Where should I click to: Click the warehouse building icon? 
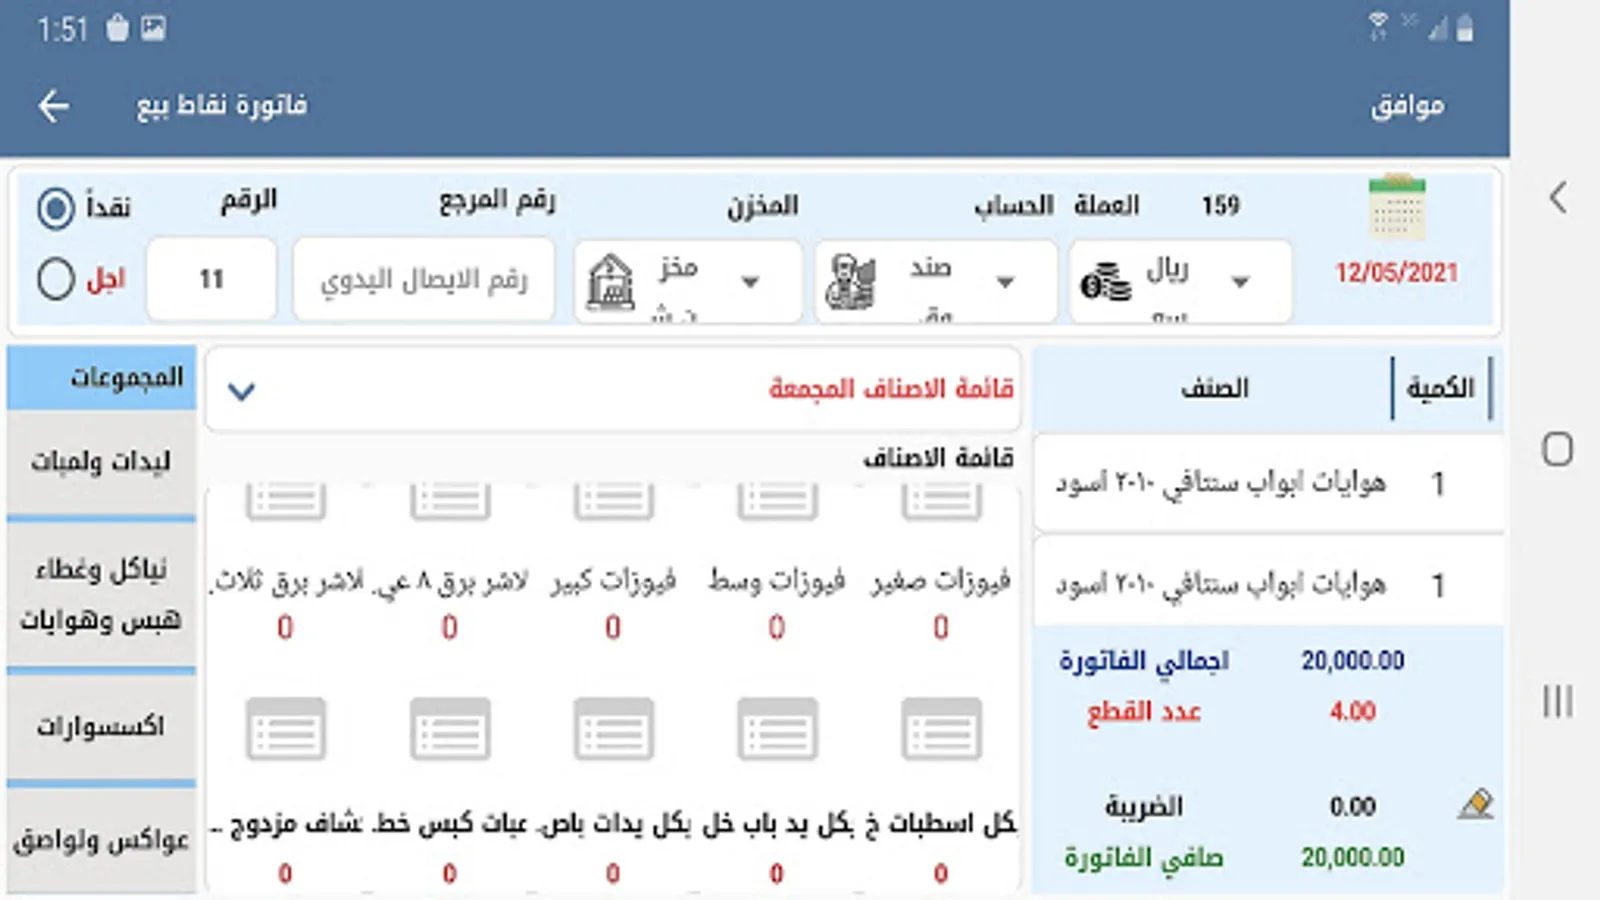point(610,281)
